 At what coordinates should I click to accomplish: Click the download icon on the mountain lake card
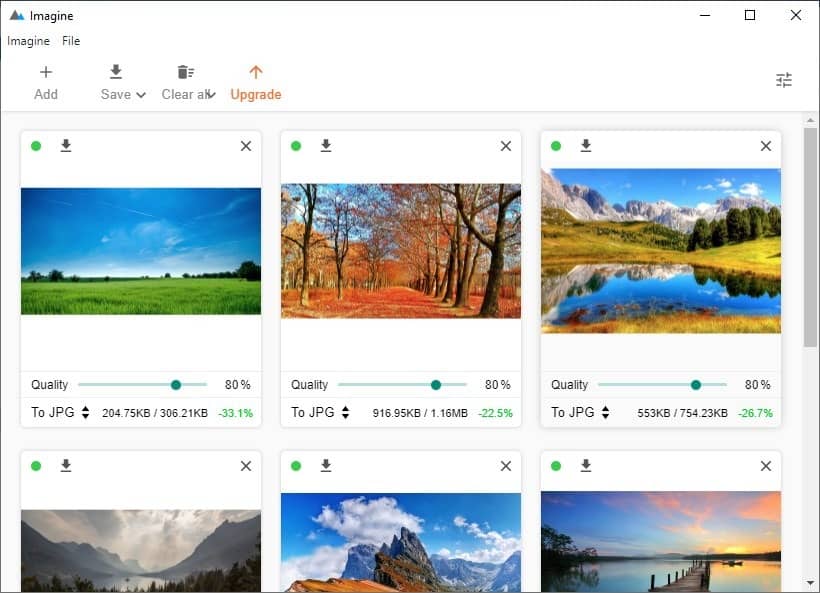pos(585,145)
